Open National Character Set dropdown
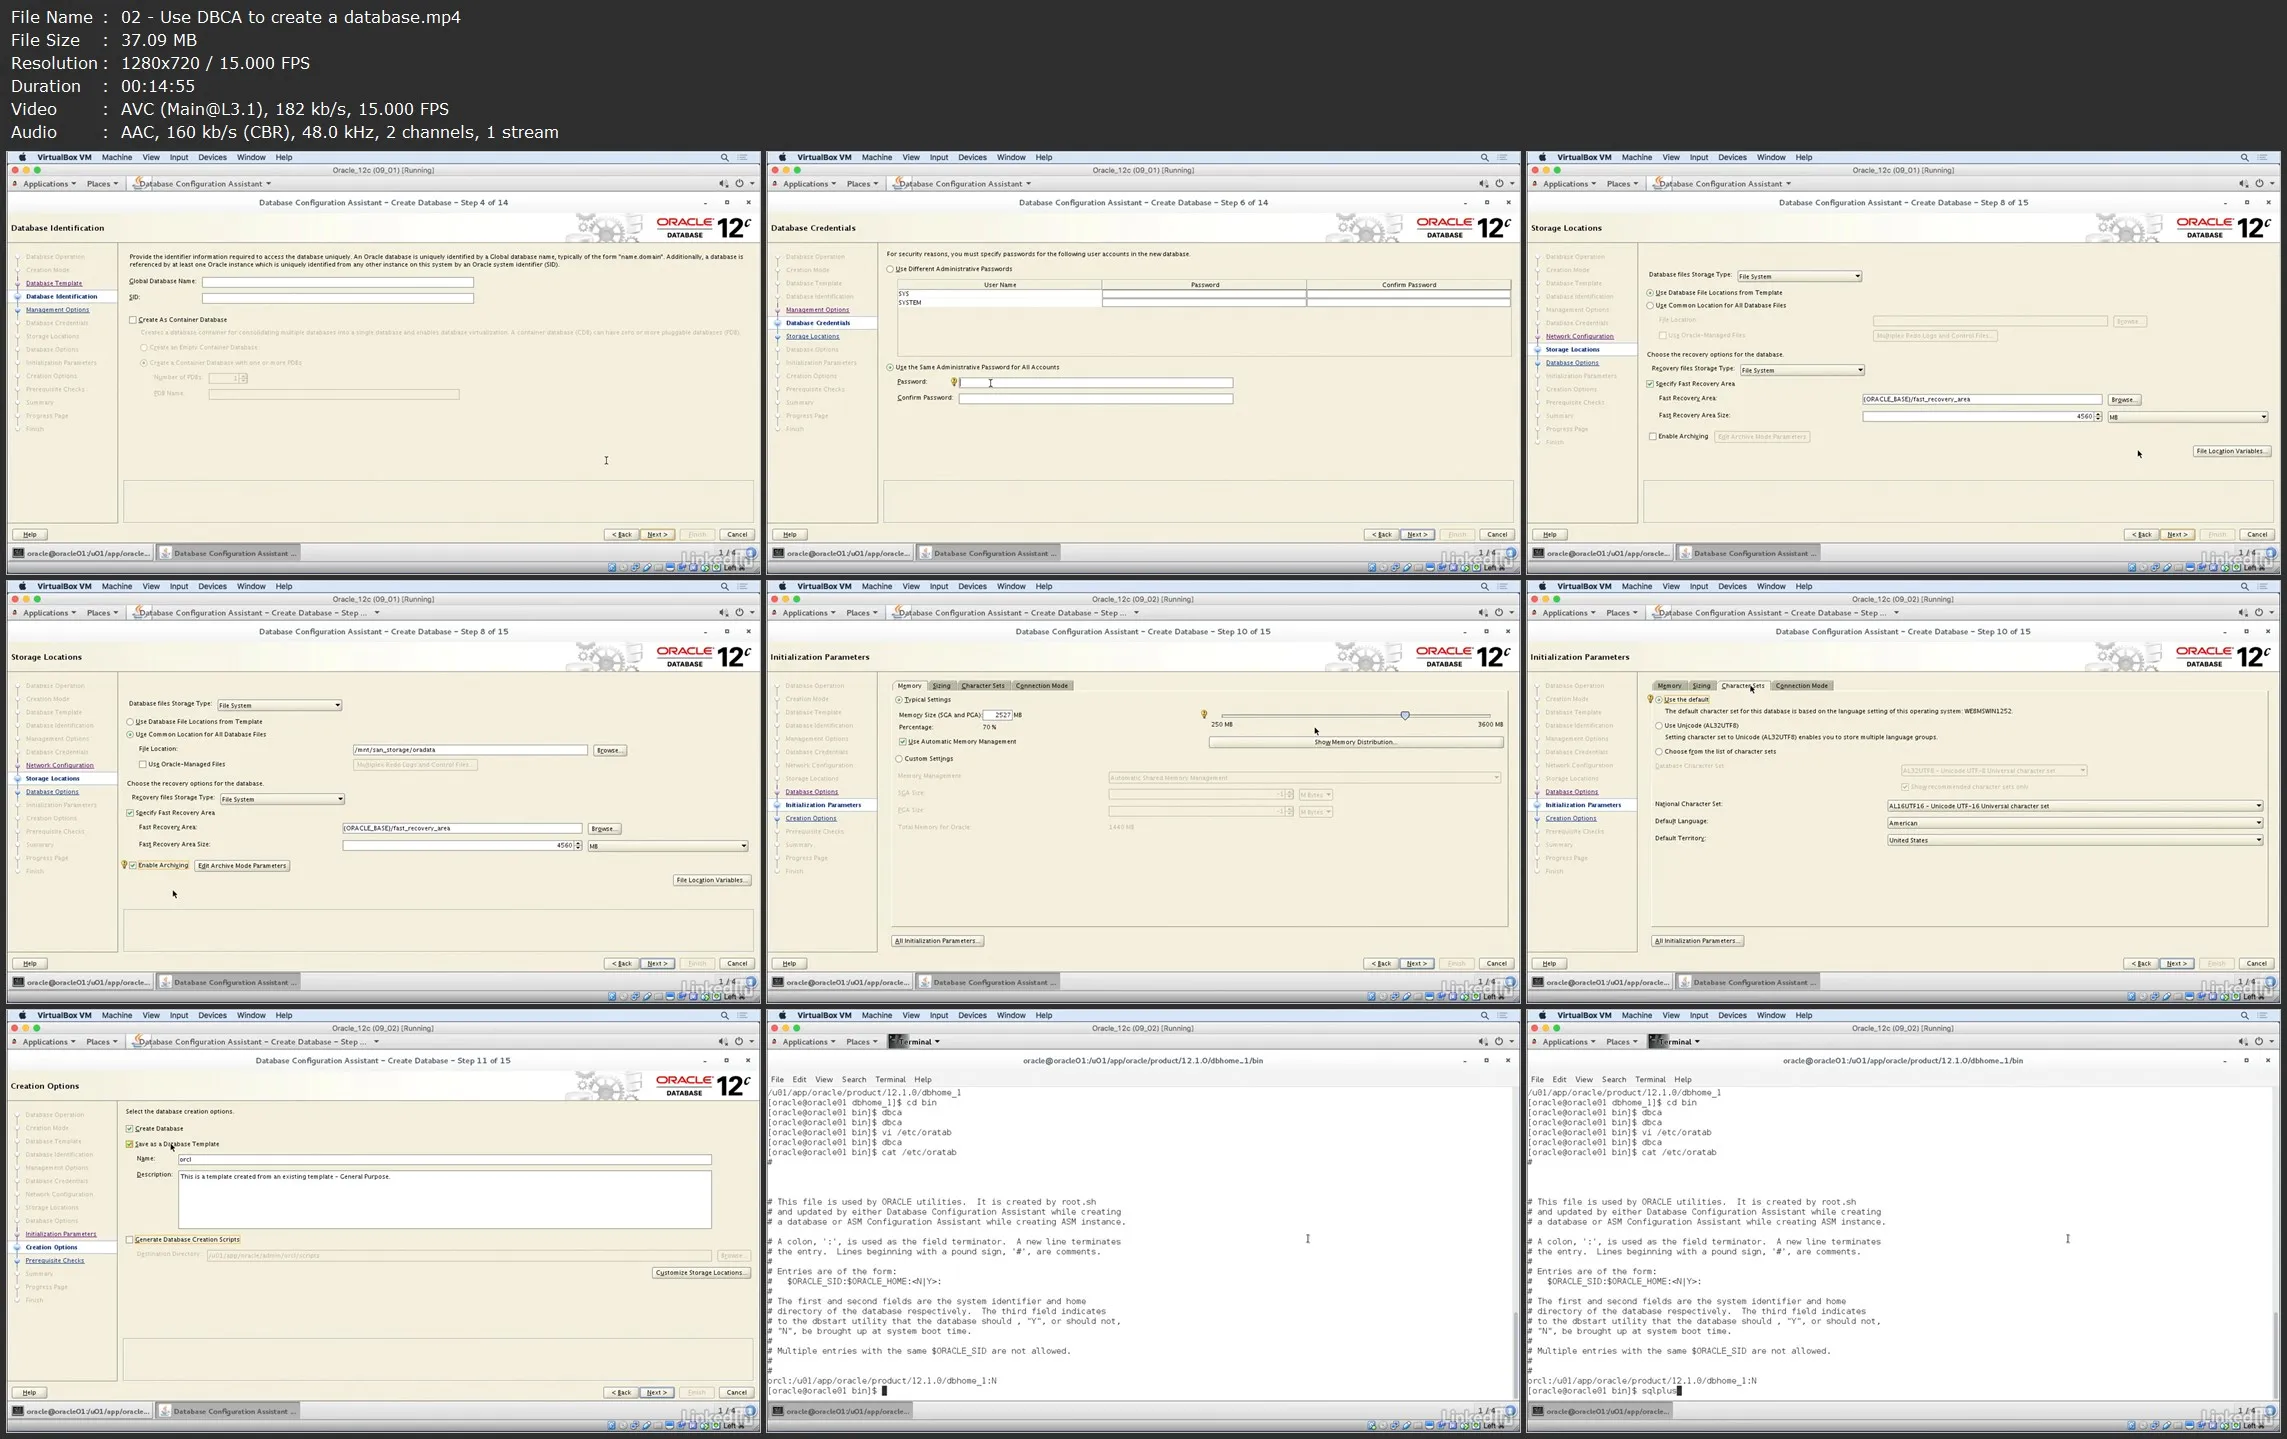 2075,806
